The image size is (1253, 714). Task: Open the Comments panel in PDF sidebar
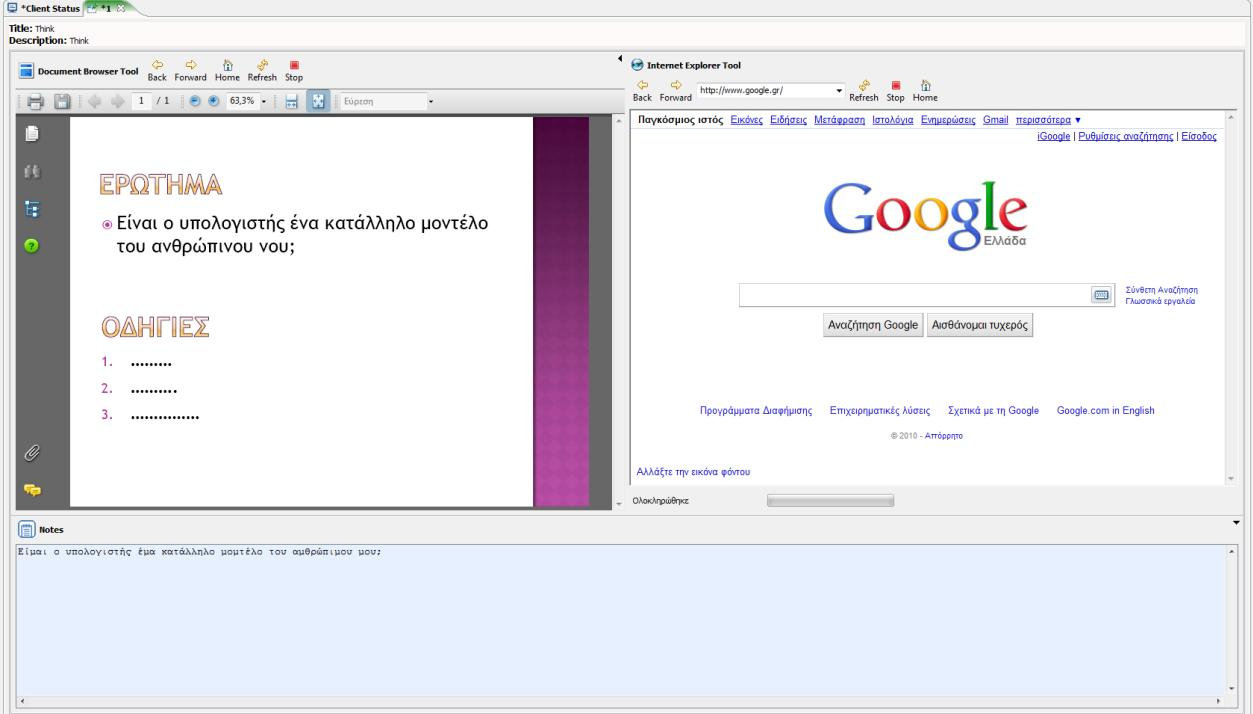pyautogui.click(x=31, y=490)
